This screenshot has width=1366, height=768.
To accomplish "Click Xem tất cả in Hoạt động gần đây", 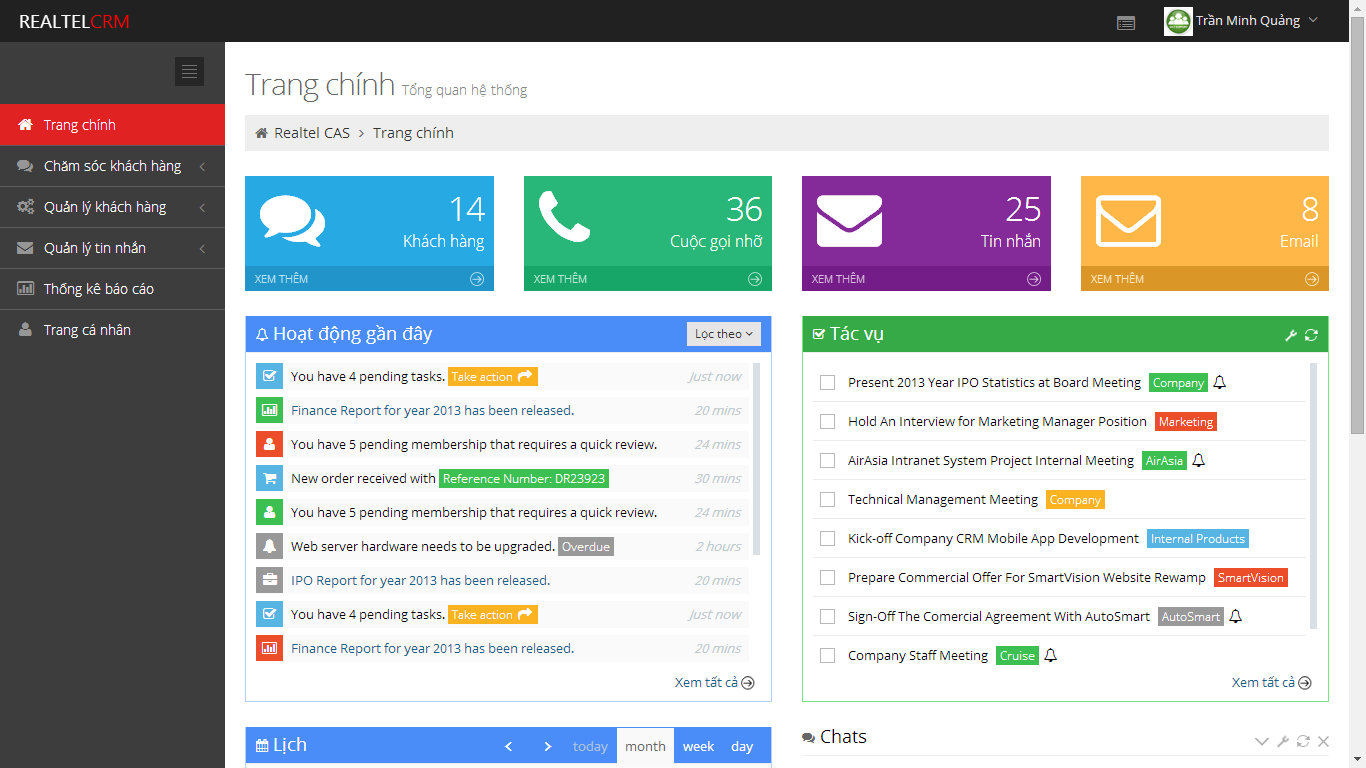I will tap(714, 682).
